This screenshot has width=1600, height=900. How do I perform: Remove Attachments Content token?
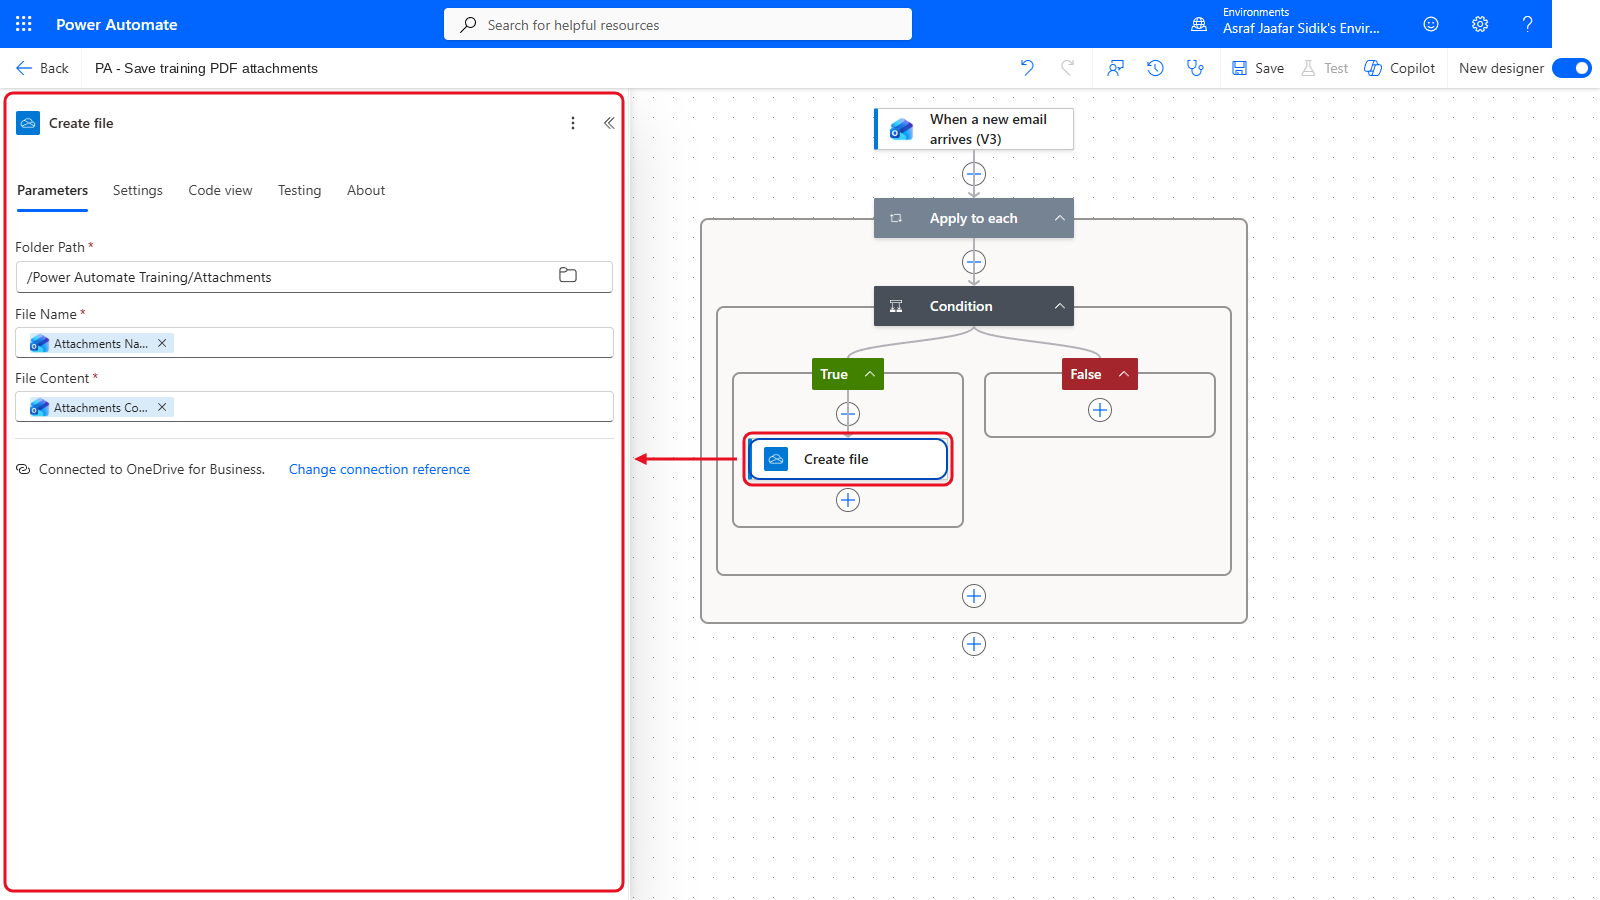162,407
